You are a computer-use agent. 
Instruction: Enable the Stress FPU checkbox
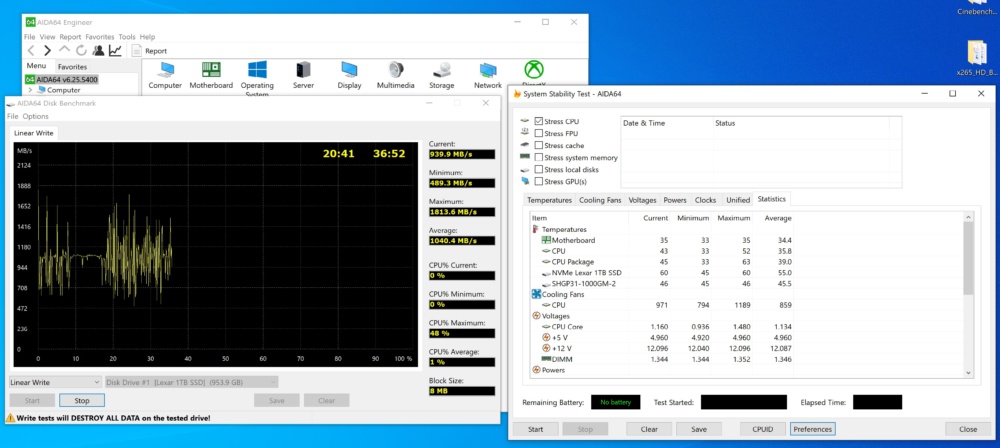(x=539, y=133)
